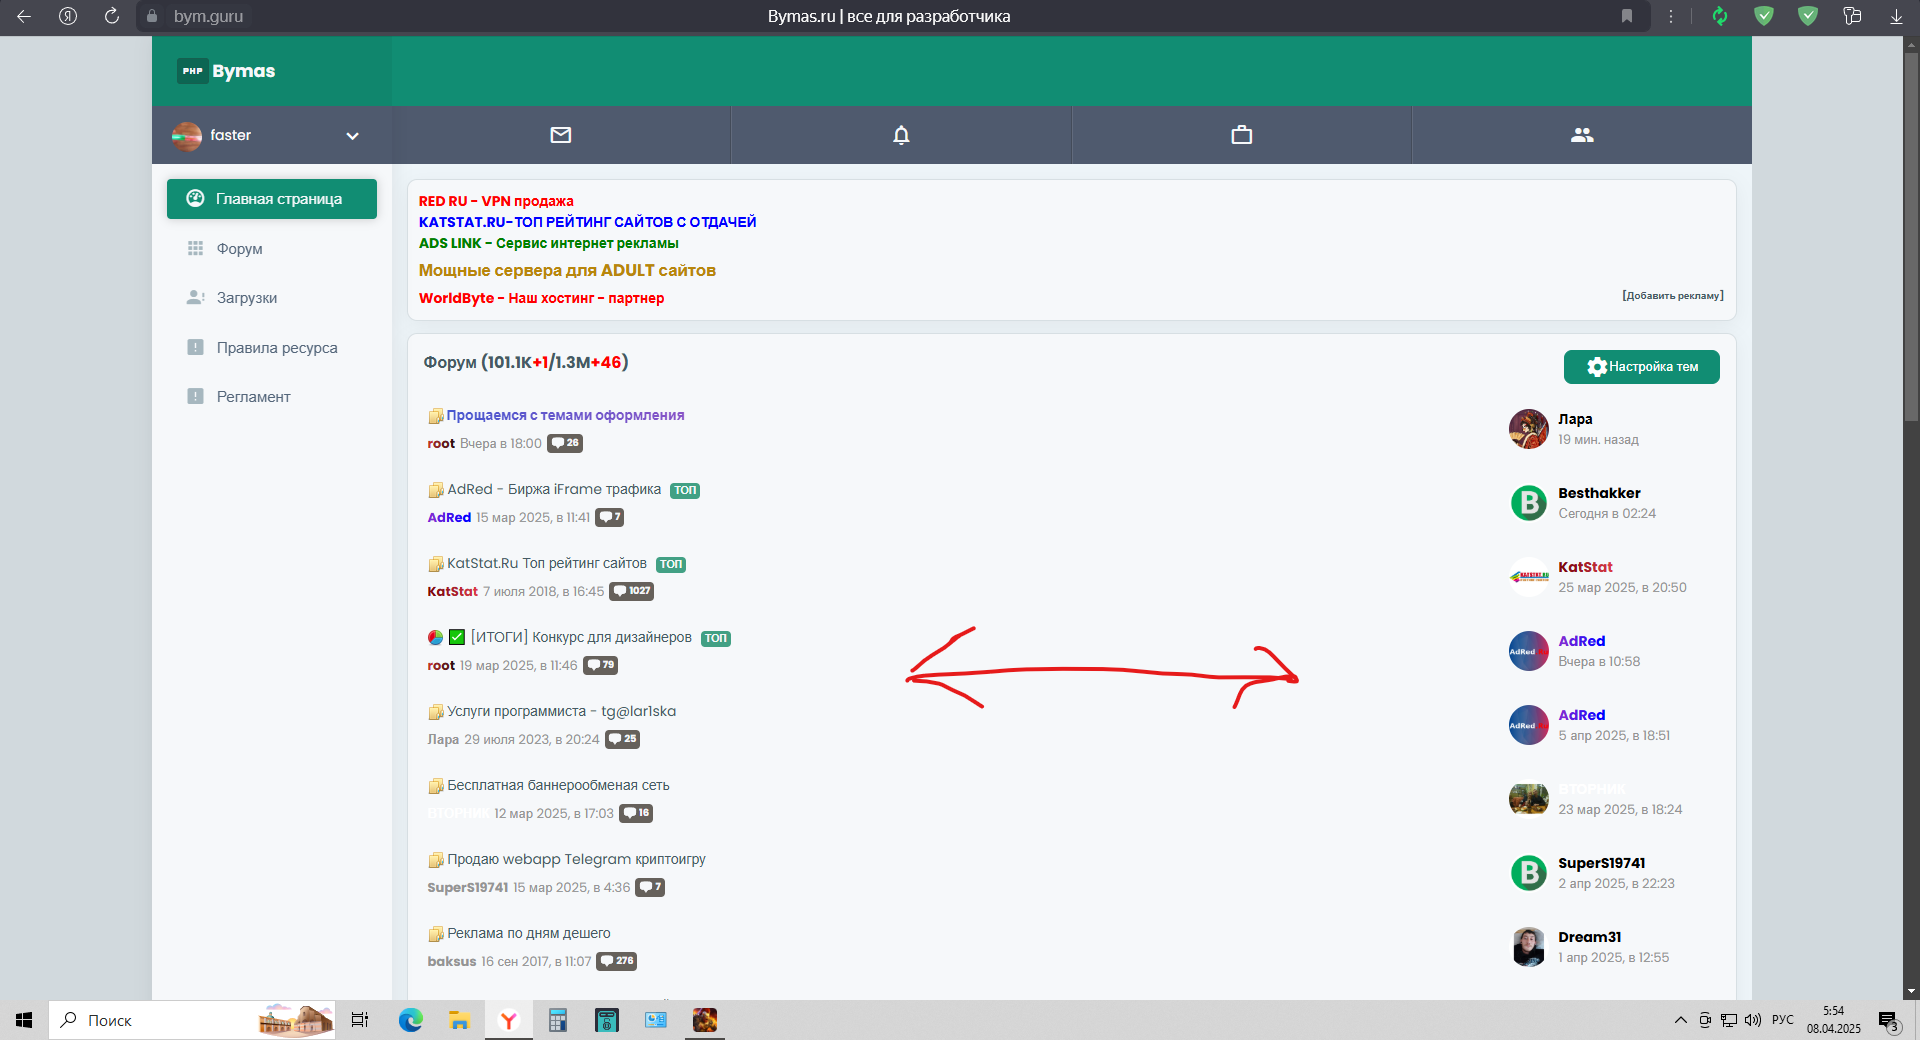Screen dimensions: 1920x1040
Task: Click the notifications bell icon
Action: pos(901,135)
